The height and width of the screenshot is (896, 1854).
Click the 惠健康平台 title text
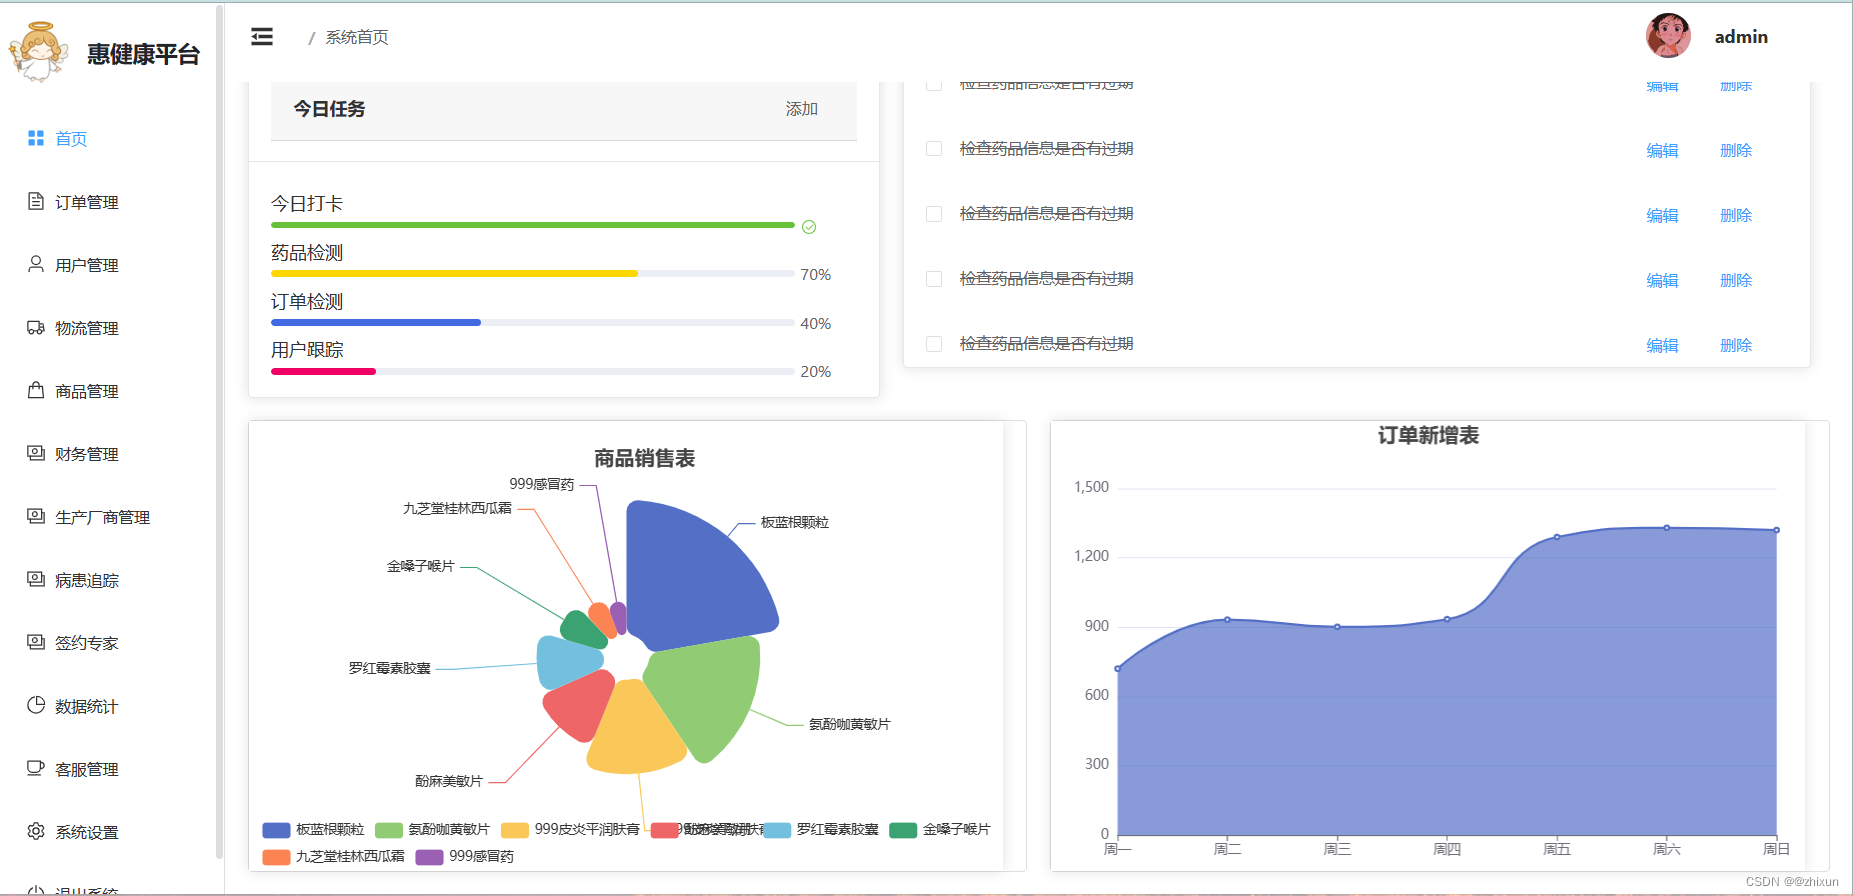pyautogui.click(x=143, y=54)
